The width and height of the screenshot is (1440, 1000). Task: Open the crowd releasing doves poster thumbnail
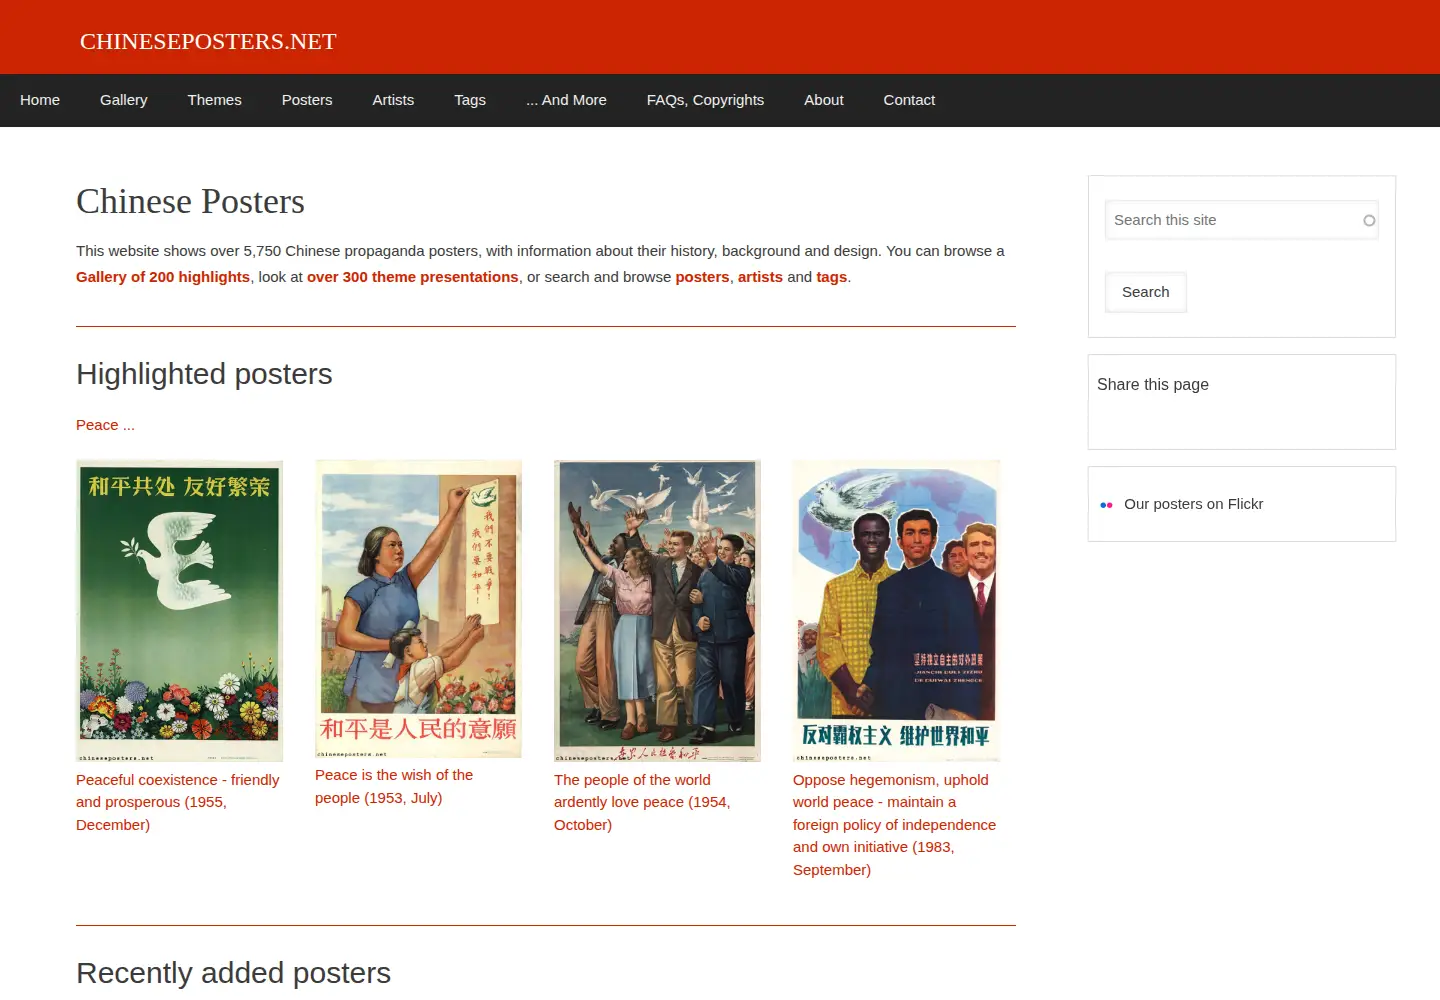tap(657, 611)
